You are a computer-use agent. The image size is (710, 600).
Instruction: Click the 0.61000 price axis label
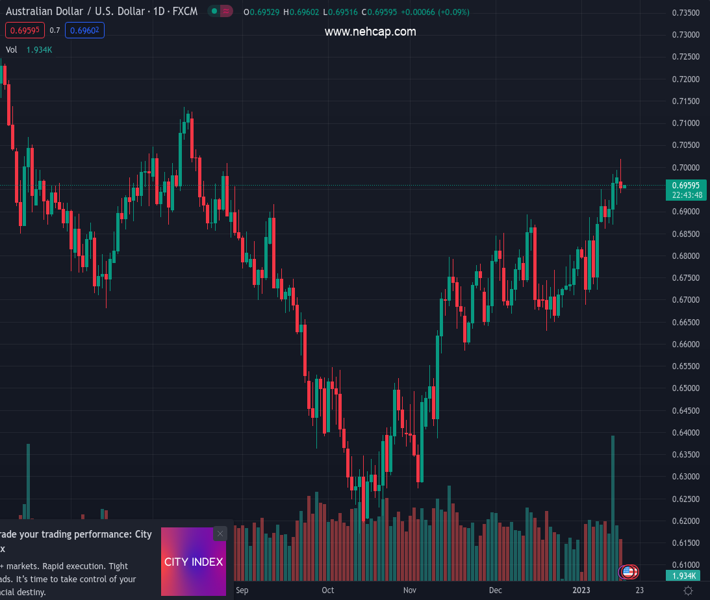click(x=686, y=565)
